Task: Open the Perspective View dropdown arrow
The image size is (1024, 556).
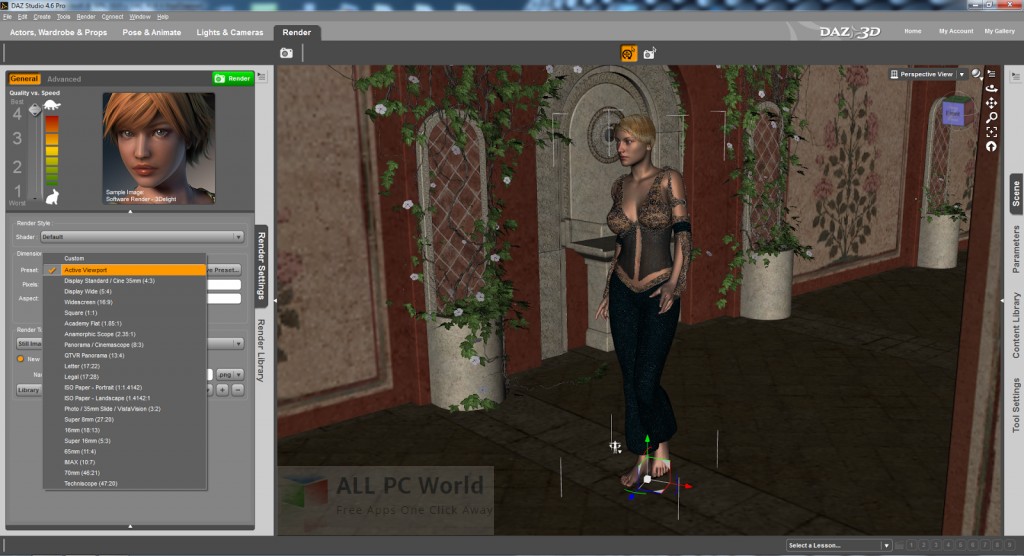Action: (961, 74)
